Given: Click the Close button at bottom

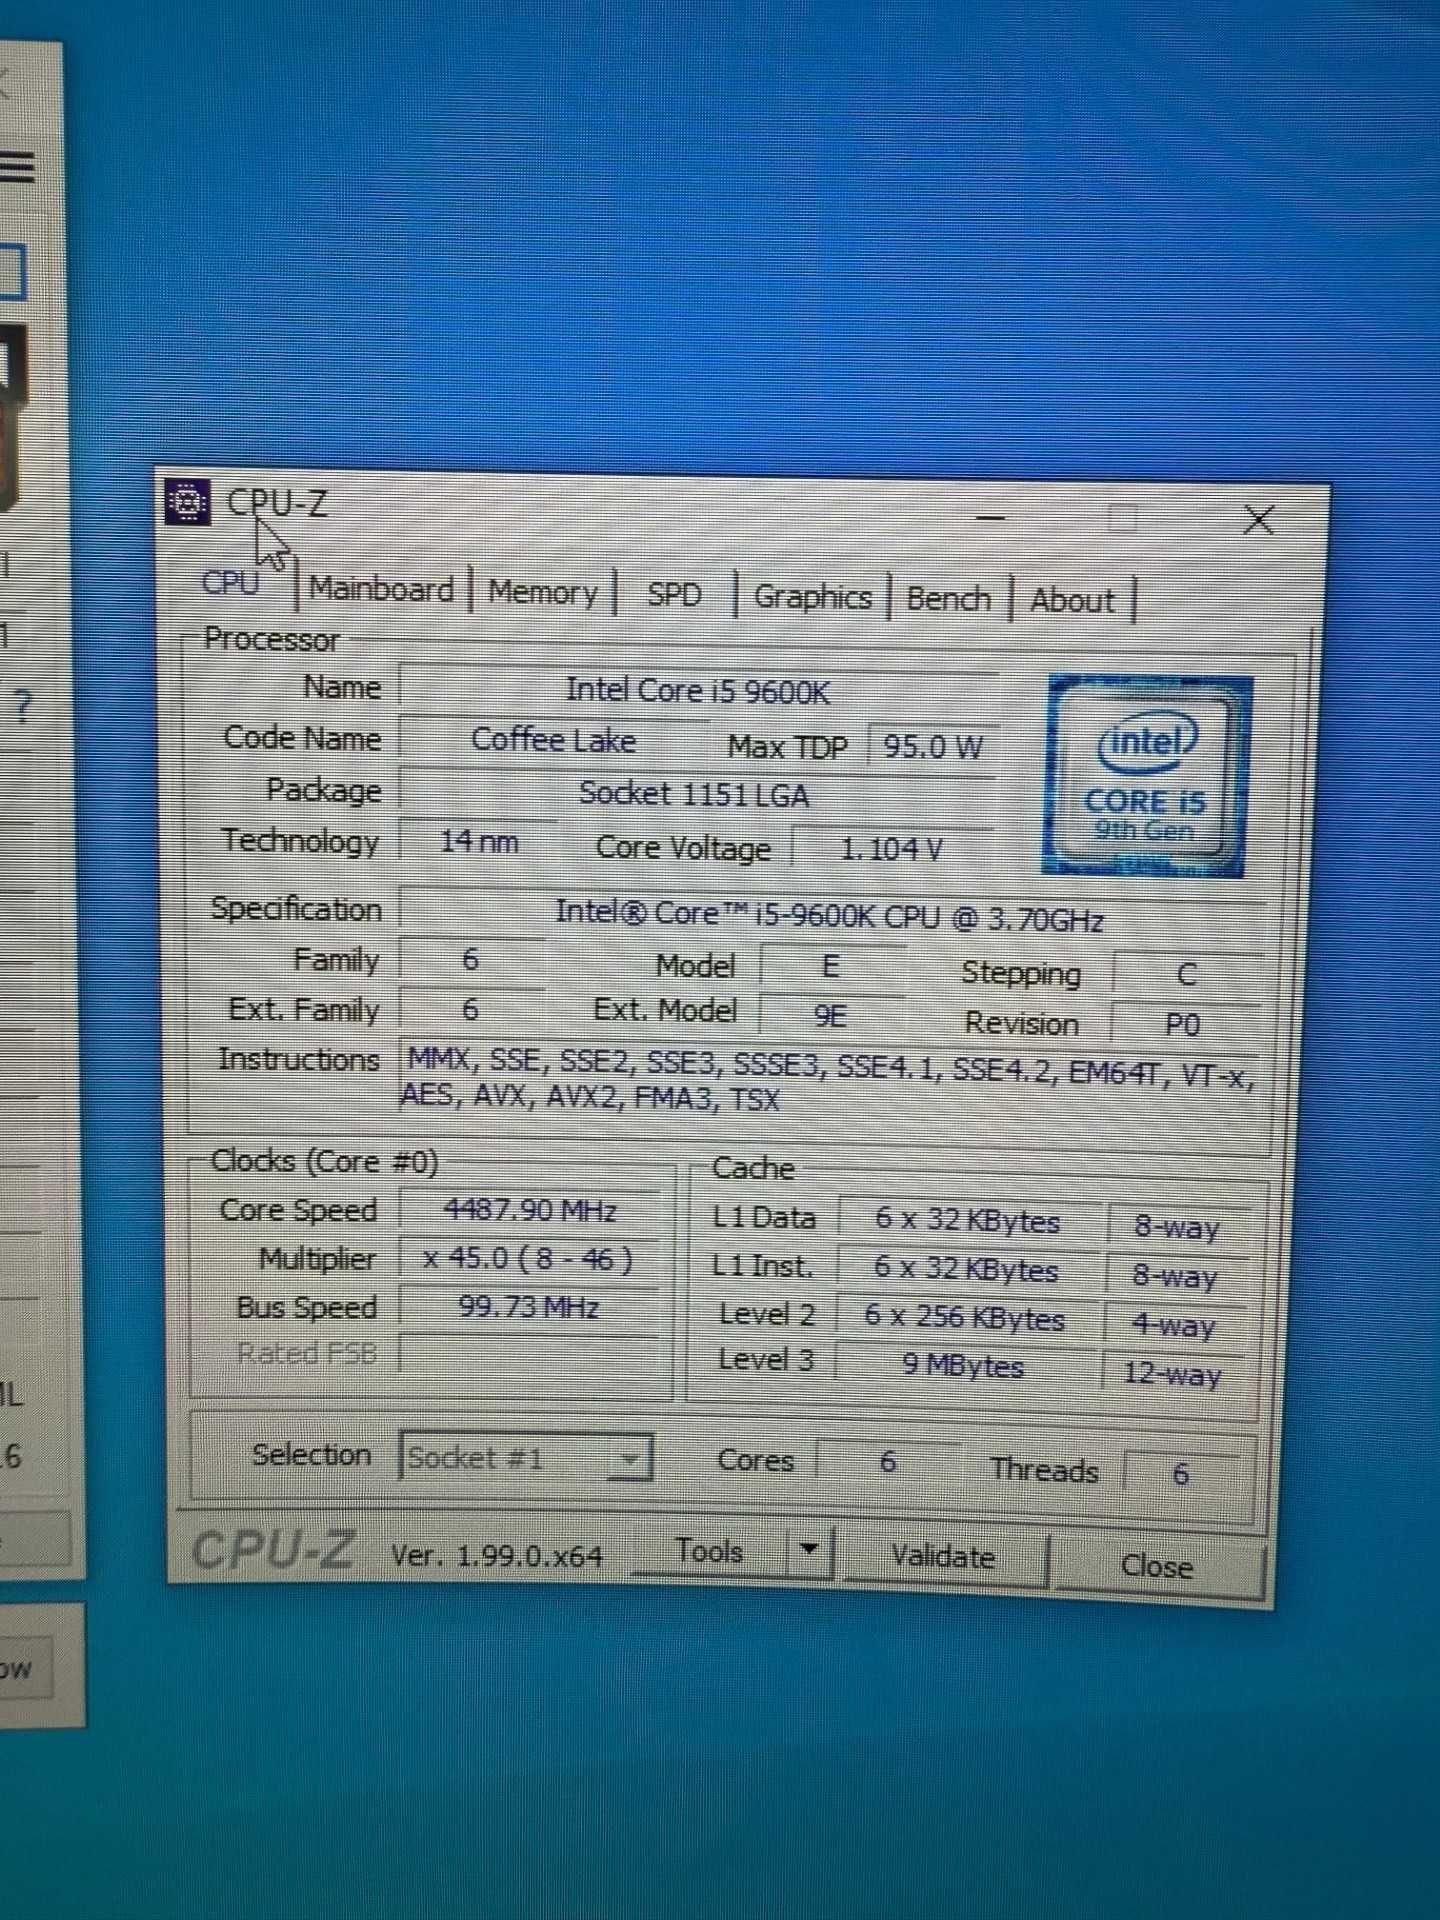Looking at the screenshot, I should pyautogui.click(x=1158, y=1565).
